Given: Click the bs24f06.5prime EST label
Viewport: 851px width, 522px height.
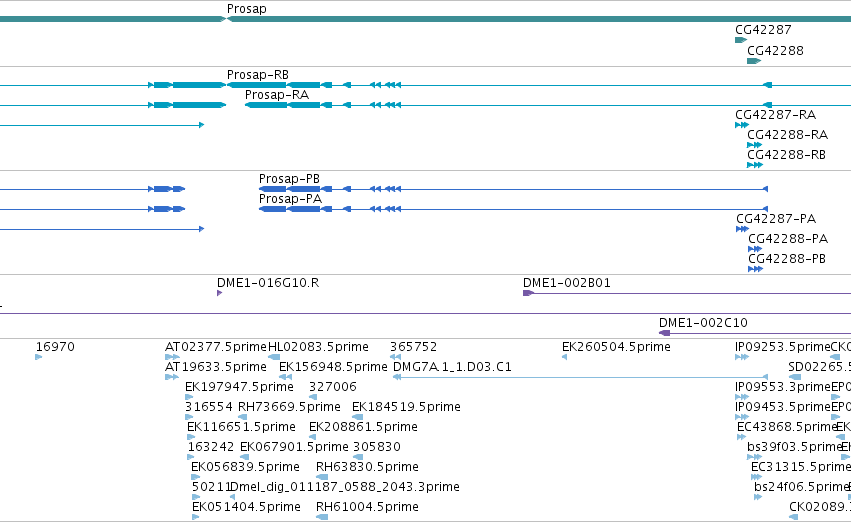Looking at the screenshot, I should click(x=801, y=487).
